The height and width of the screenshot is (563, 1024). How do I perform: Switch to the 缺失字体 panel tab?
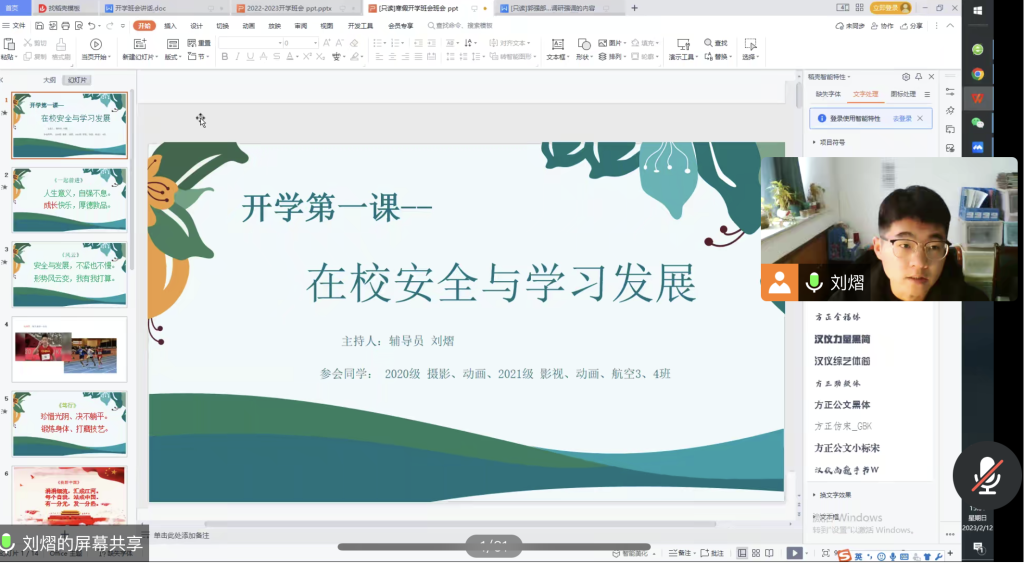828,94
